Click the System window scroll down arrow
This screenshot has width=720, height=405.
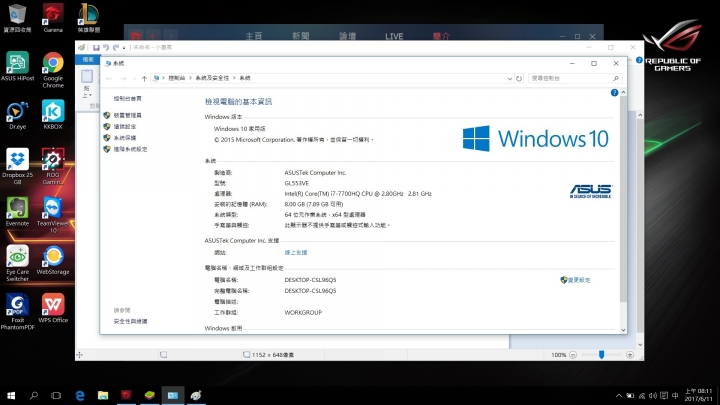[x=623, y=330]
